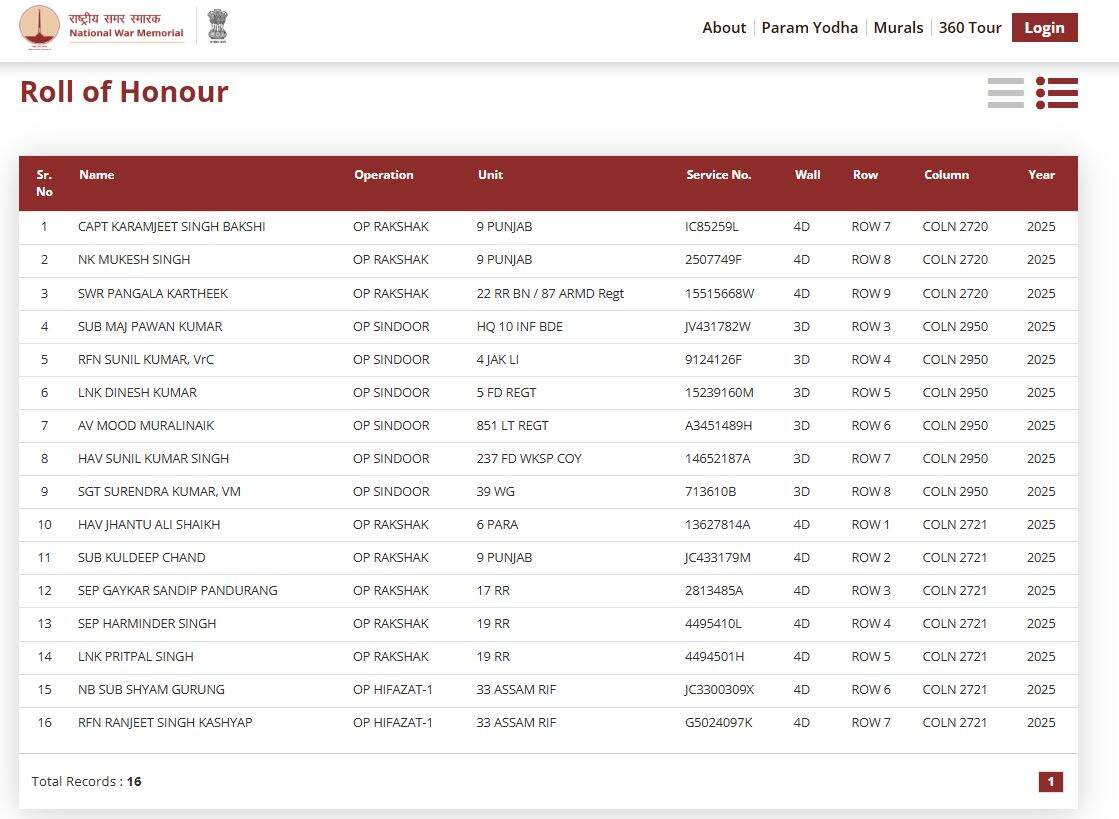Click unit HQ 10 INF BDE
Screen dimensions: 1119x819
520,327
